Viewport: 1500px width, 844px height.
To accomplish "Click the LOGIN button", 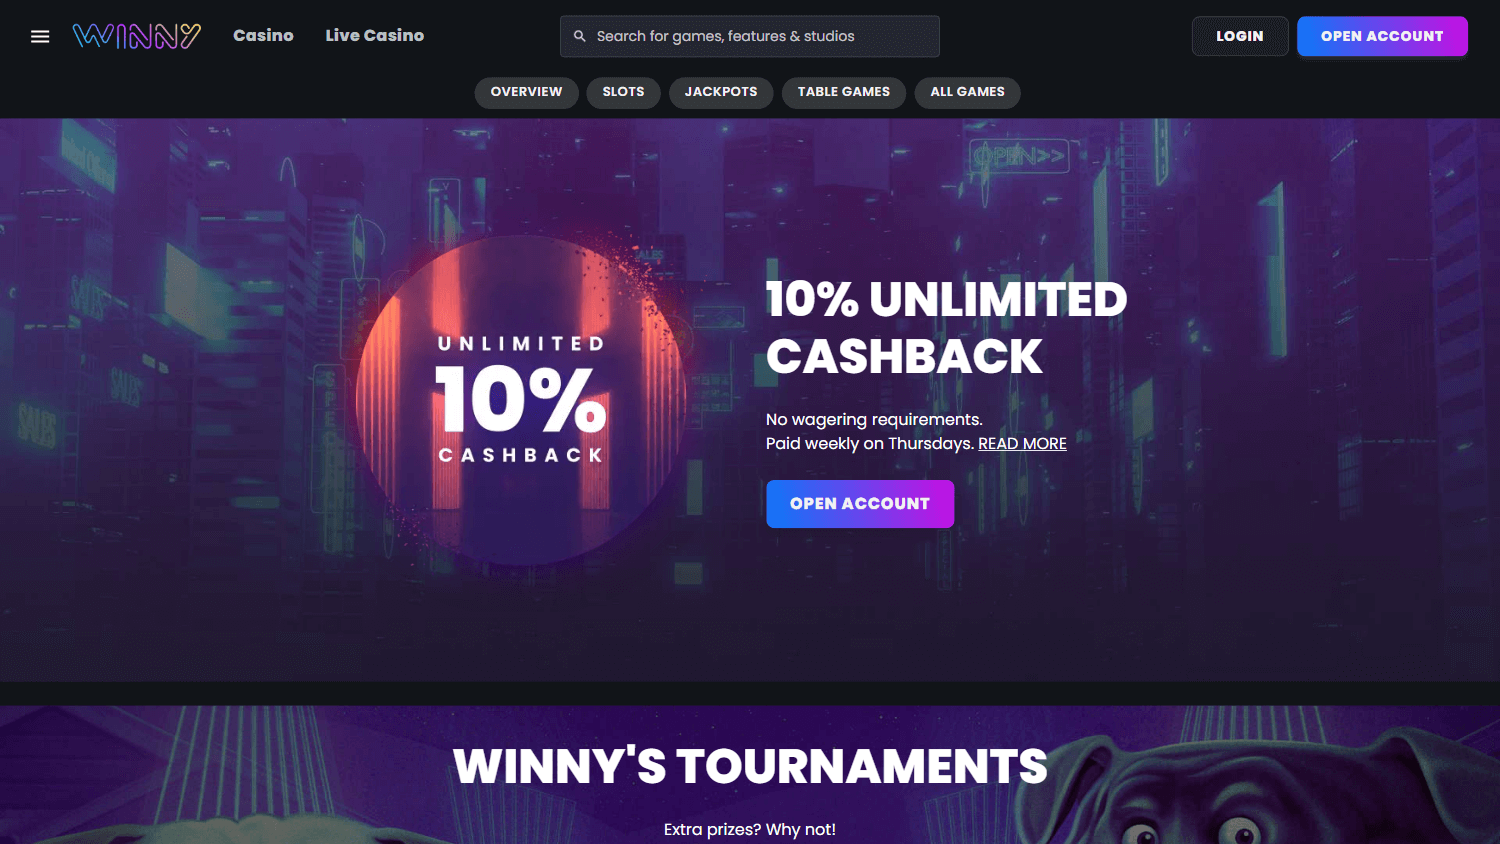I will tap(1240, 36).
